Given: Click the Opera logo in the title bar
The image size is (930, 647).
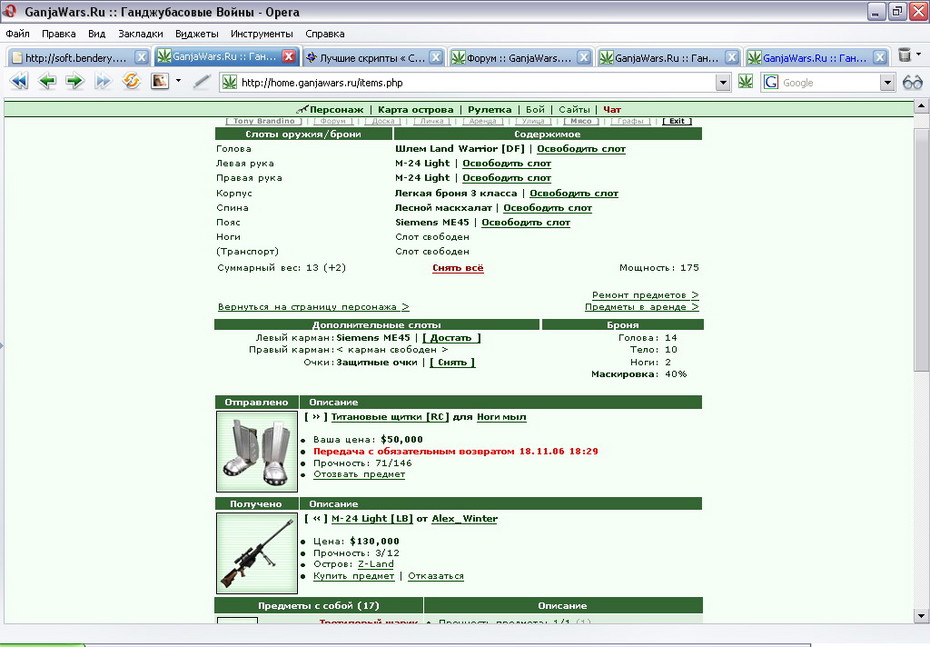Looking at the screenshot, I should [10, 11].
